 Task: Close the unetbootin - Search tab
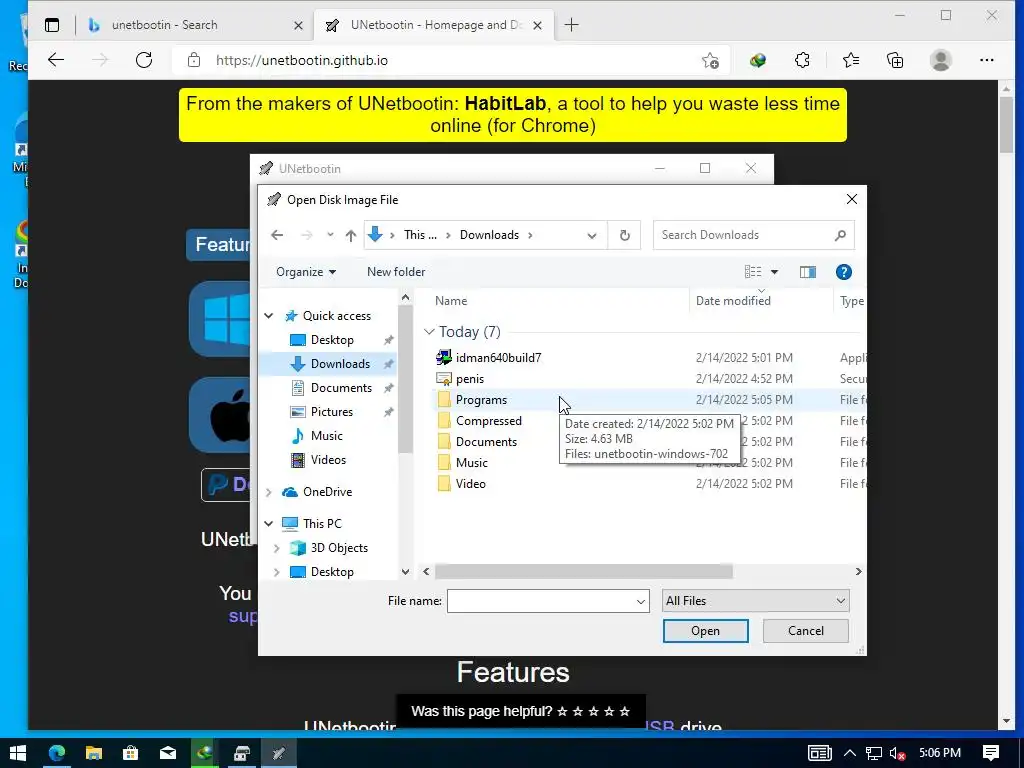pyautogui.click(x=298, y=25)
